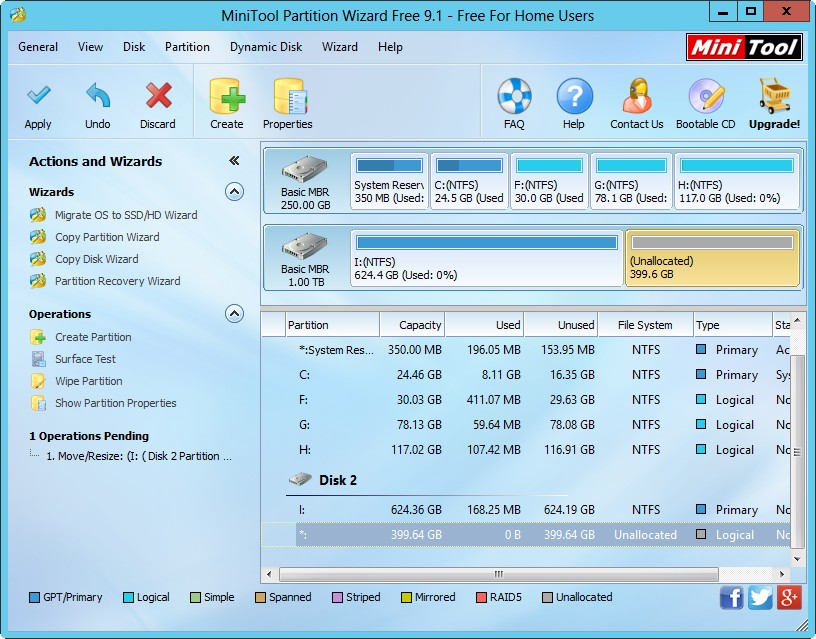This screenshot has width=816, height=639.
Task: Click the Capacity column header
Action: pos(412,325)
